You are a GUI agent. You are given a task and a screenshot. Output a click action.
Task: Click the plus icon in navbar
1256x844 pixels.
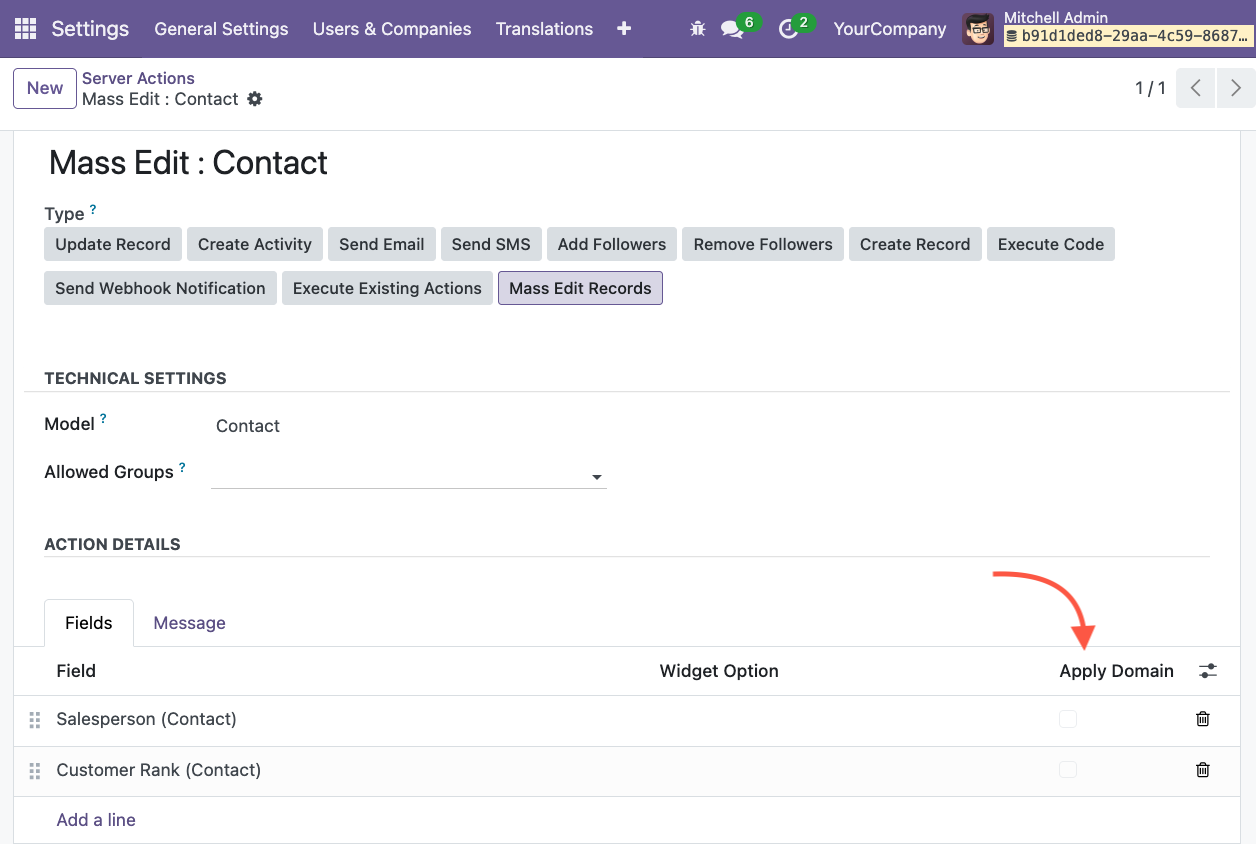pos(624,29)
